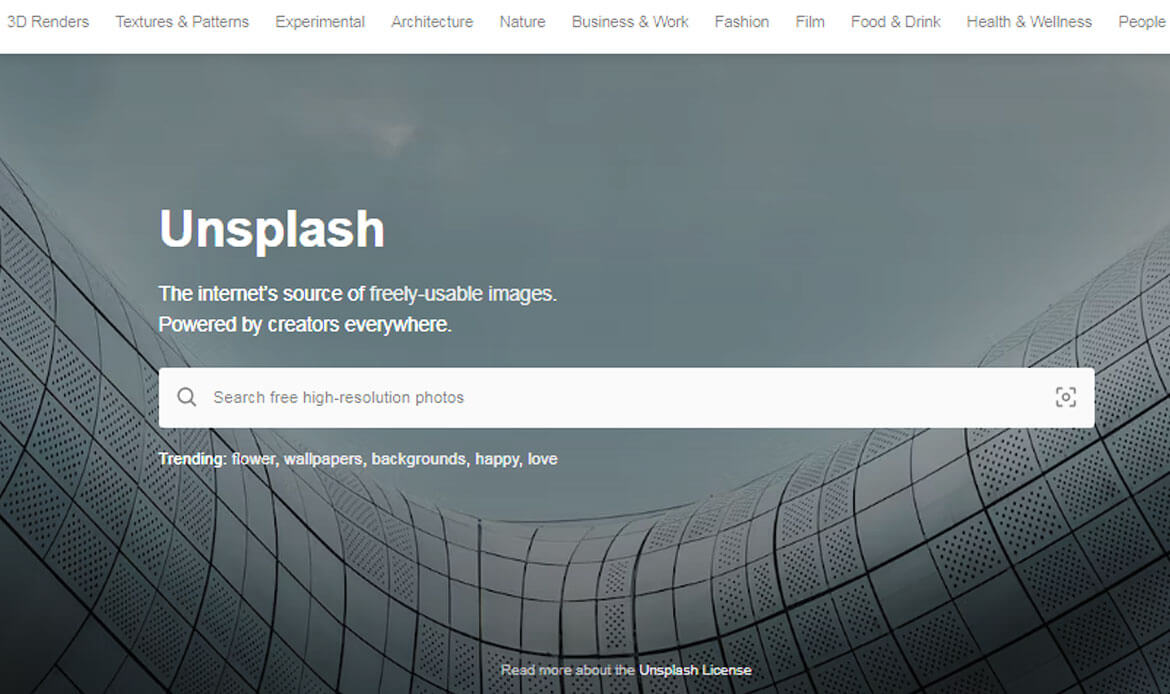
Task: Select the Fashion category
Action: 742,22
